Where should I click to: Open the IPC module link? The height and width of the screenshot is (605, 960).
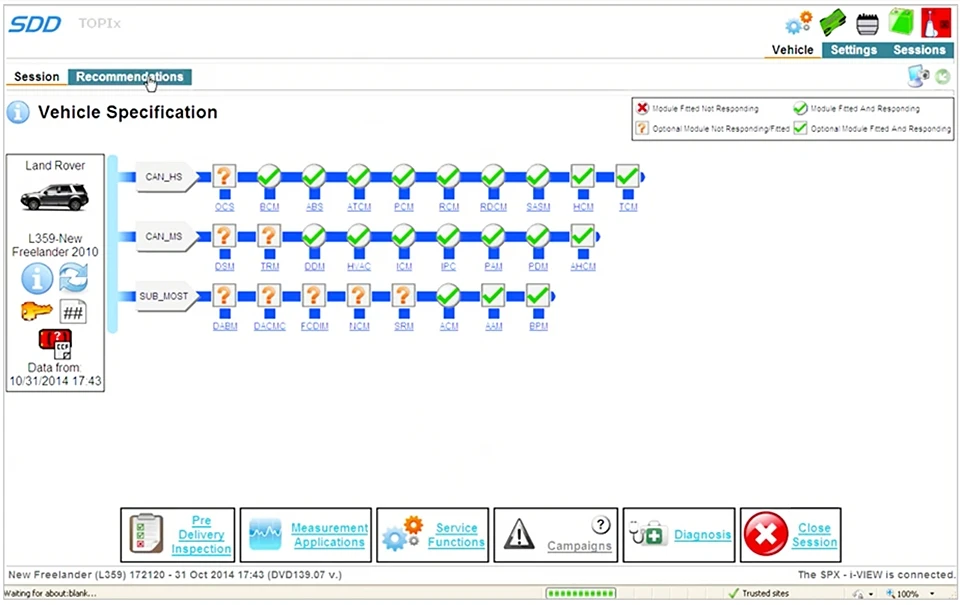[448, 266]
